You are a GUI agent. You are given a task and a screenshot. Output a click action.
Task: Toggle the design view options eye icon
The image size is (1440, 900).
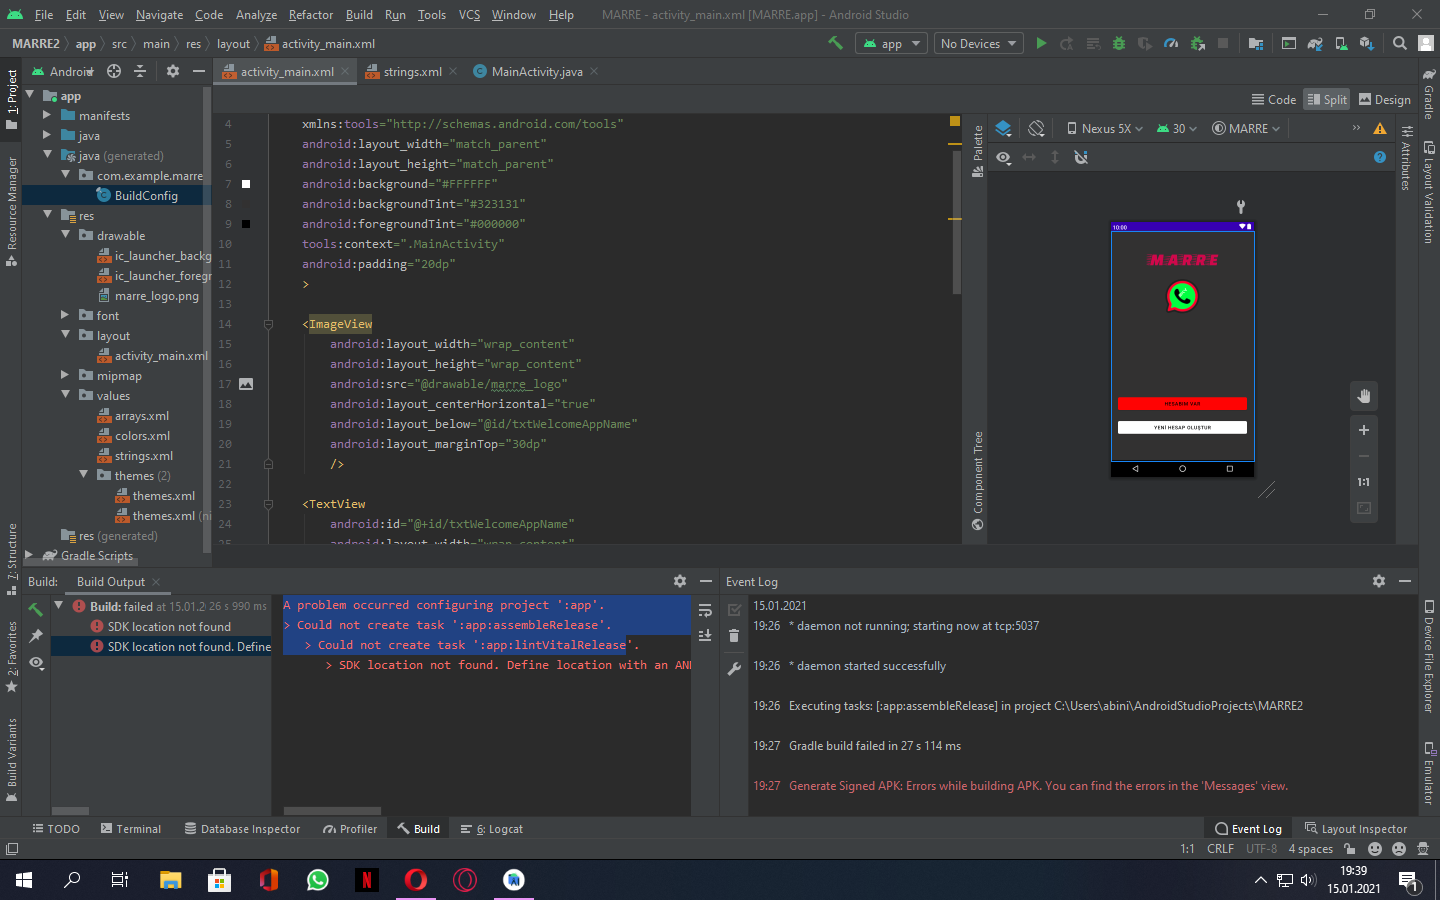1003,157
